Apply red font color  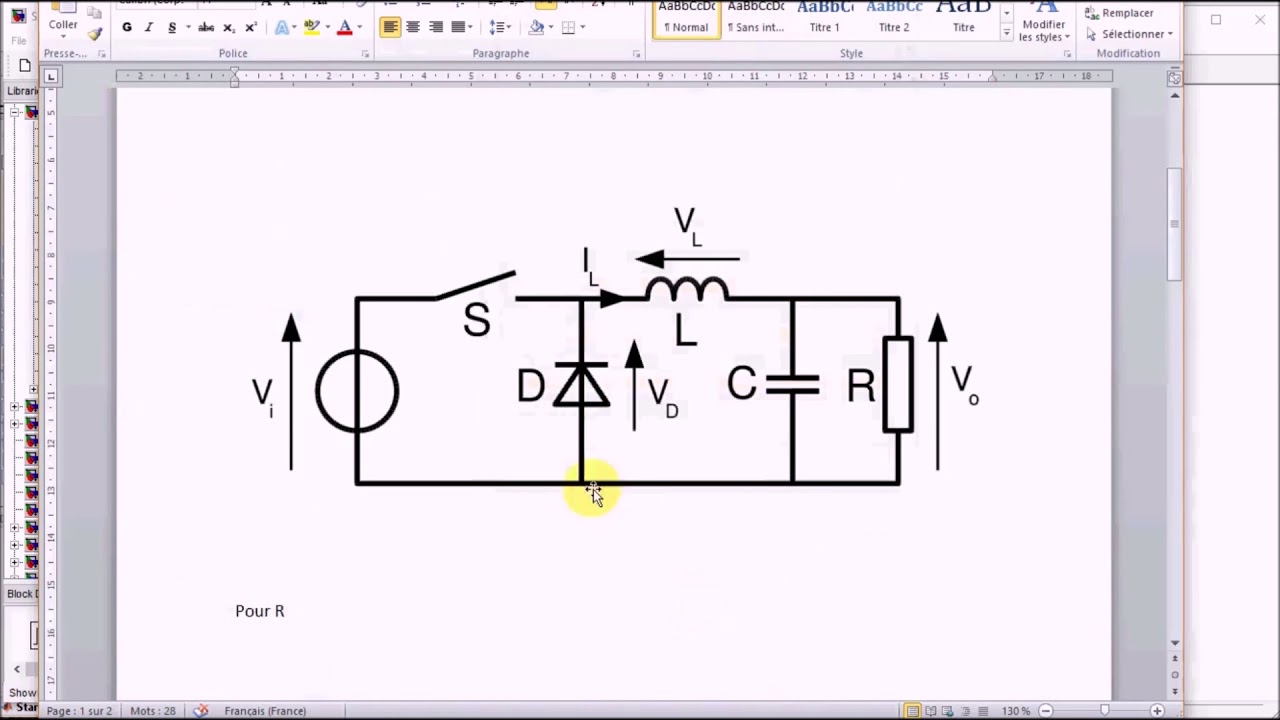345,27
